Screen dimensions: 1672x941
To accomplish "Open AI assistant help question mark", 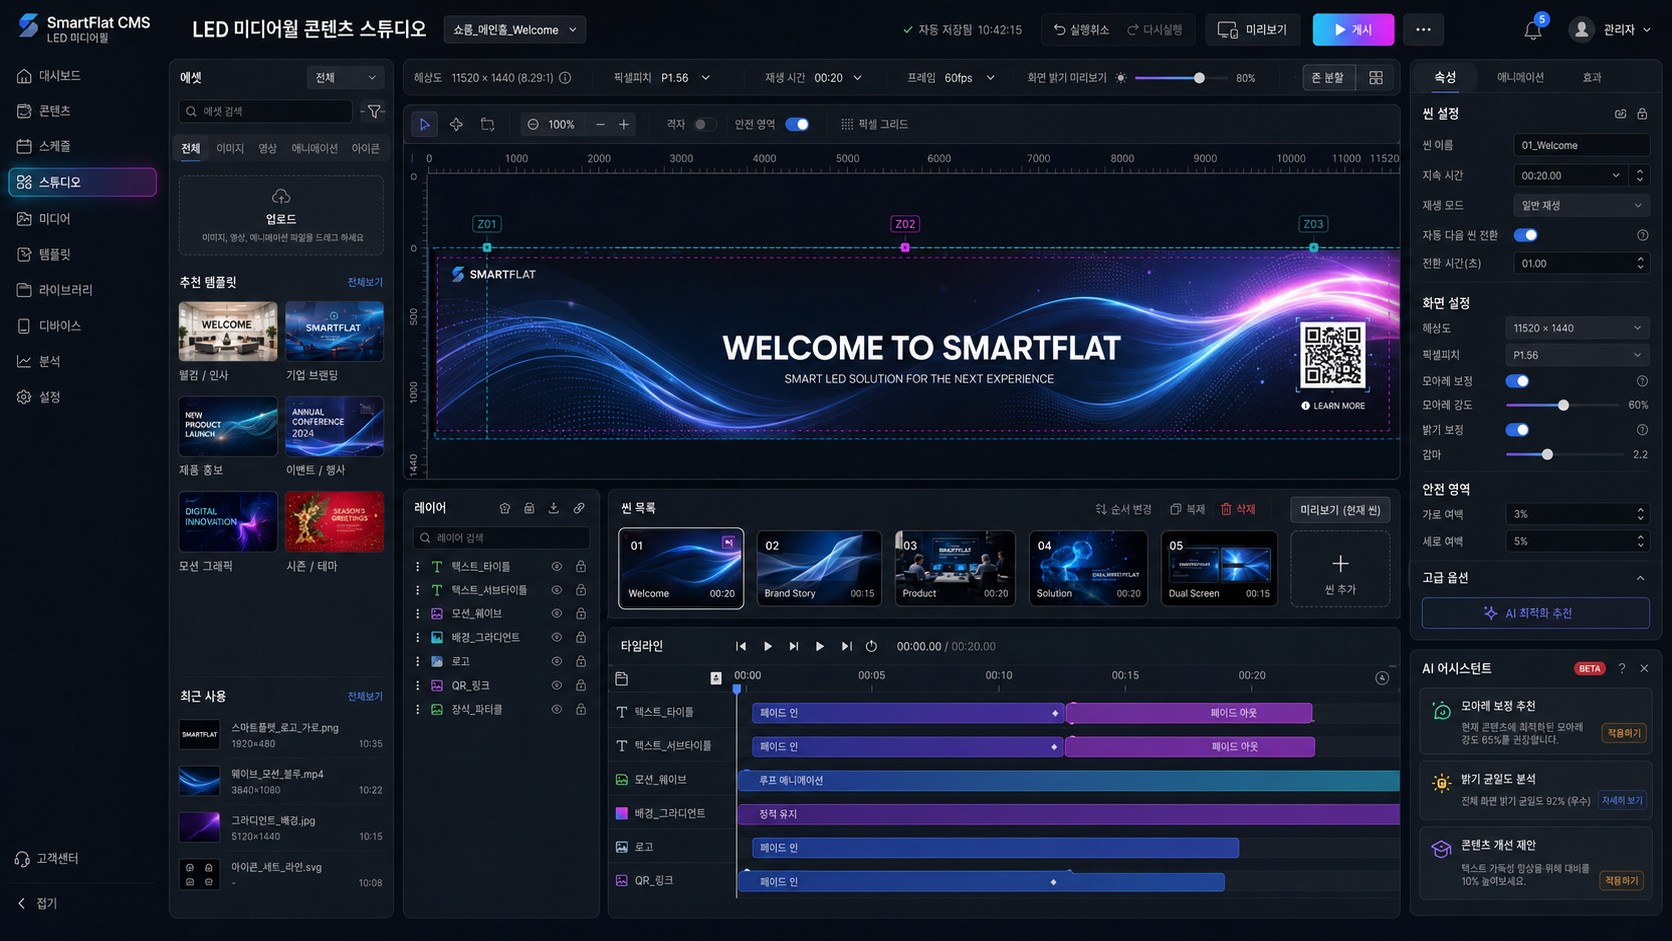I will pyautogui.click(x=1622, y=668).
